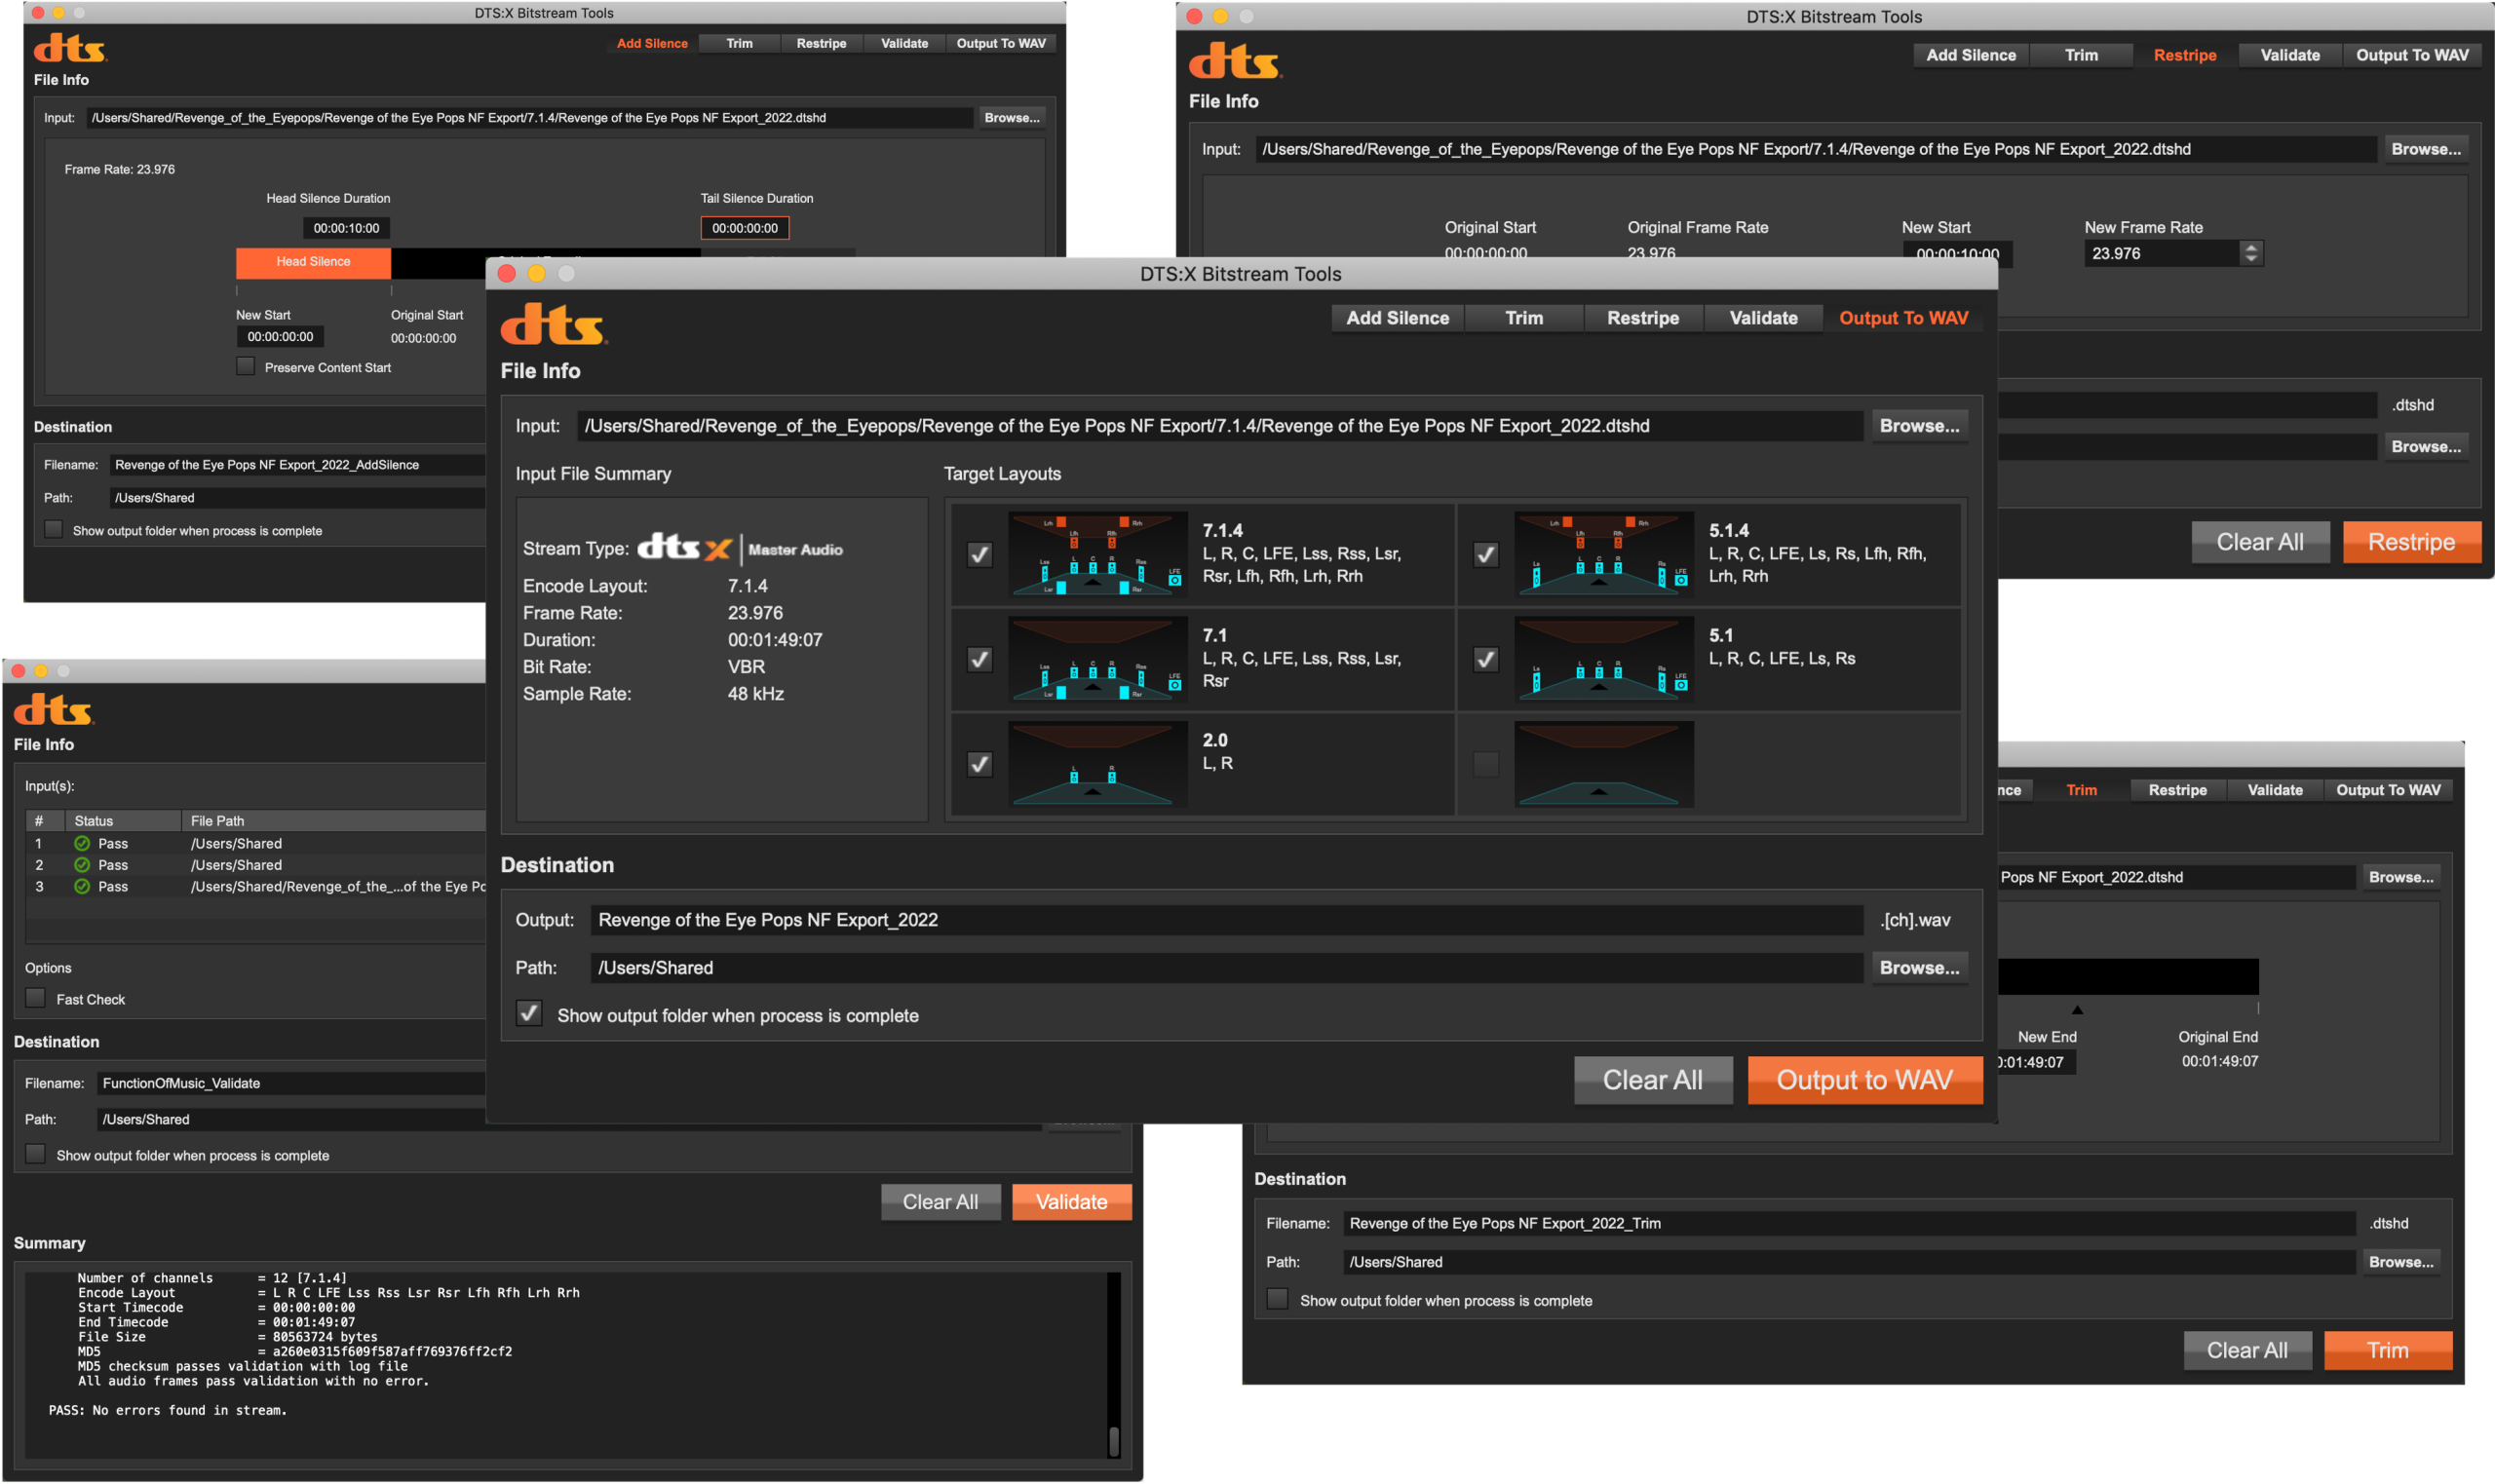Click the New Frame Rate stepper arrows
The image size is (2495, 1484).
(x=2250, y=253)
